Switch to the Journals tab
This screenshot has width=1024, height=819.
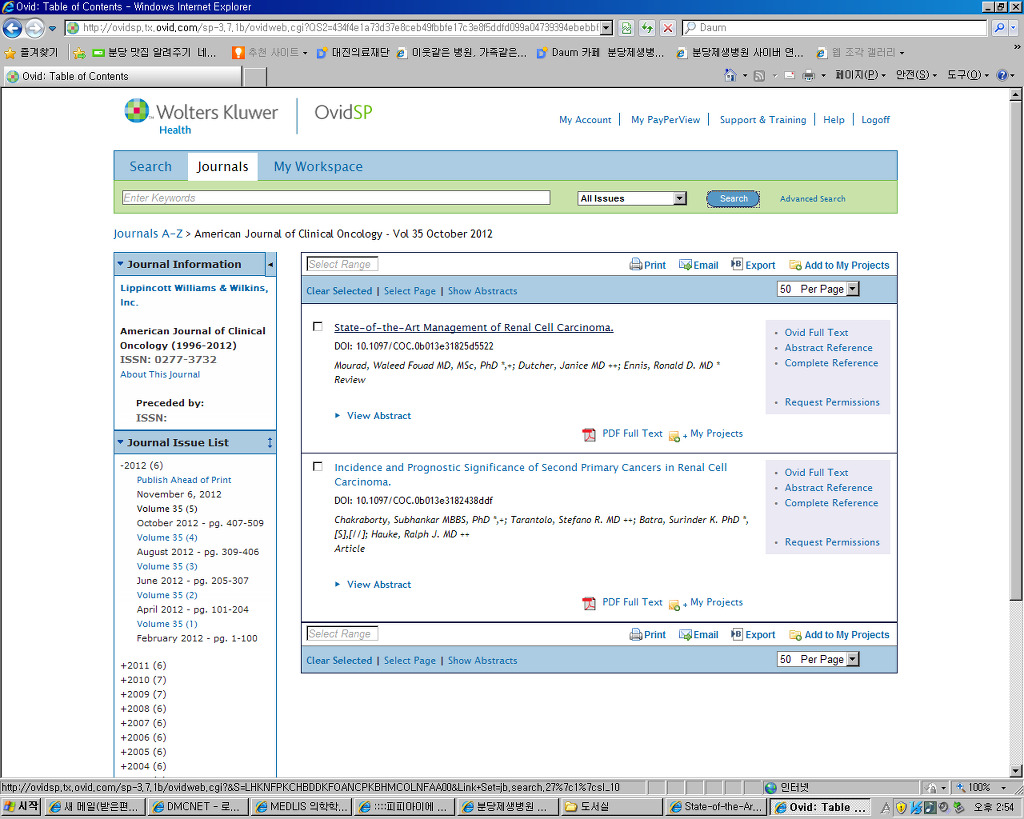click(223, 167)
